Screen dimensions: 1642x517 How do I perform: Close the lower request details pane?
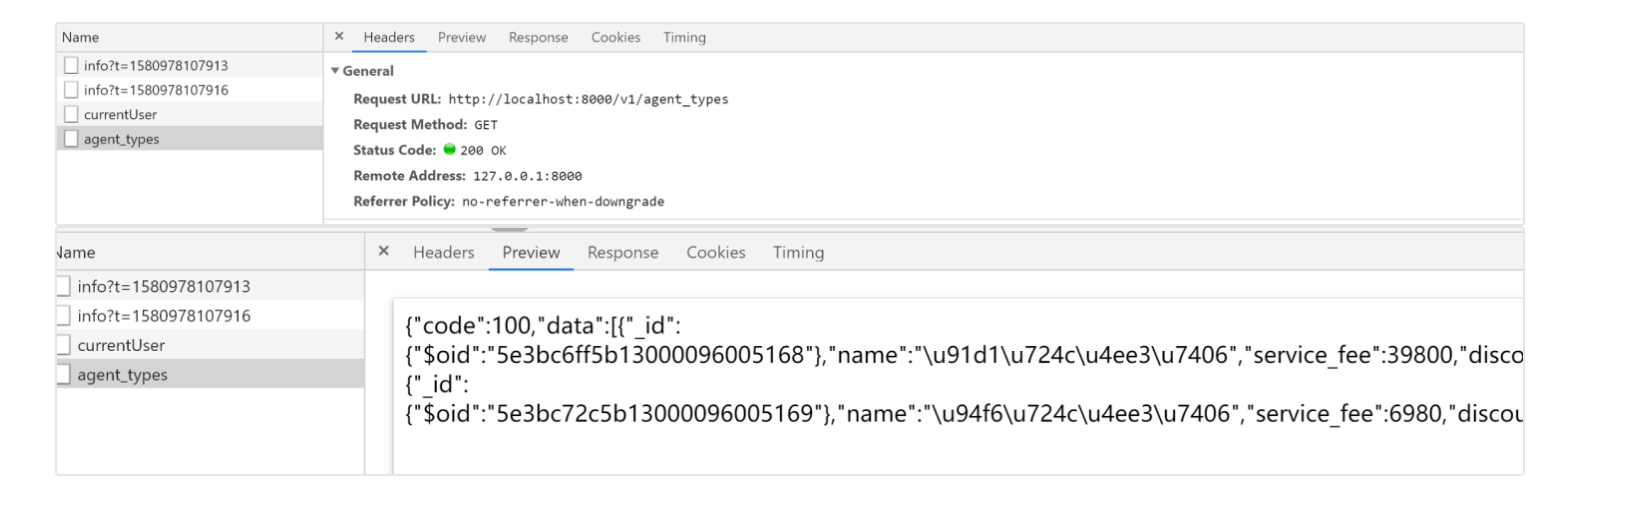[383, 251]
